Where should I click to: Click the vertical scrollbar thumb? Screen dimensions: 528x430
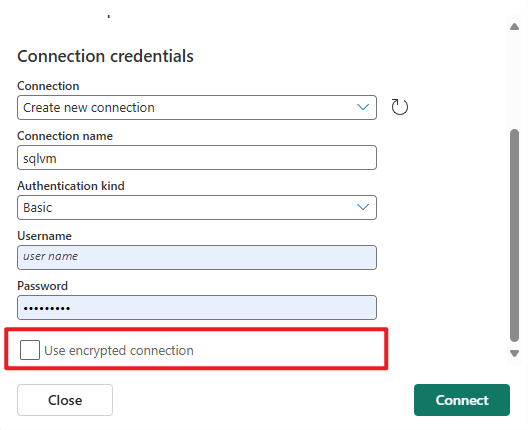point(514,235)
